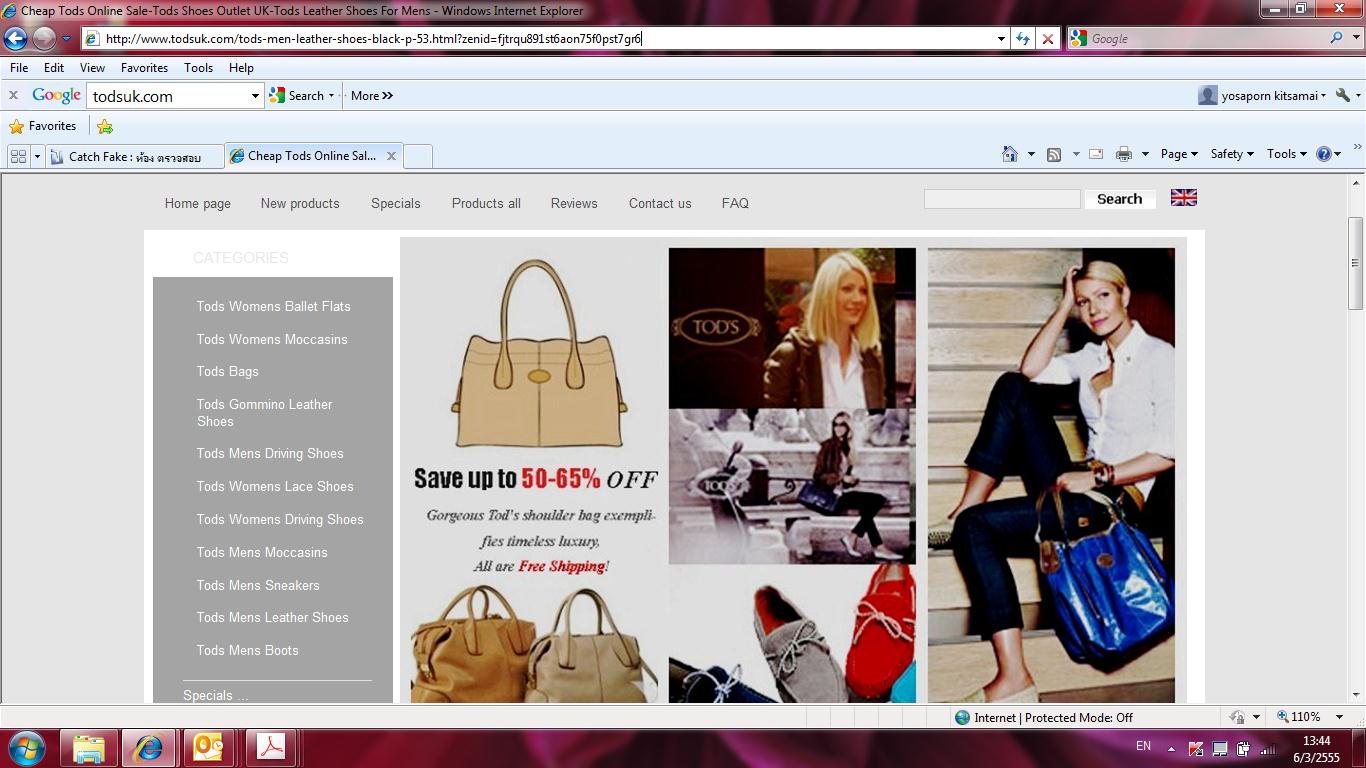Open the Favorites menu in menu bar

144,68
